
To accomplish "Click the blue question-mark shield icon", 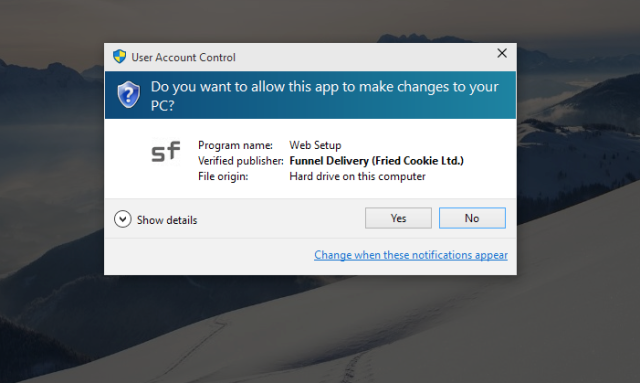I will coord(129,94).
